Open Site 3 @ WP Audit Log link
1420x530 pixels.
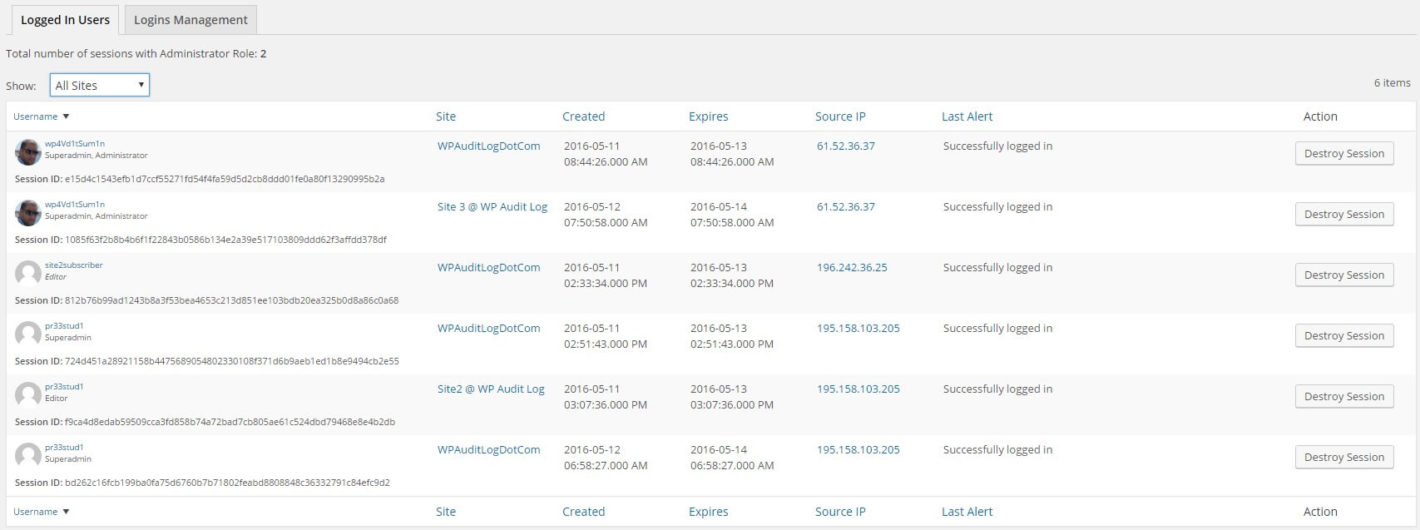[492, 207]
